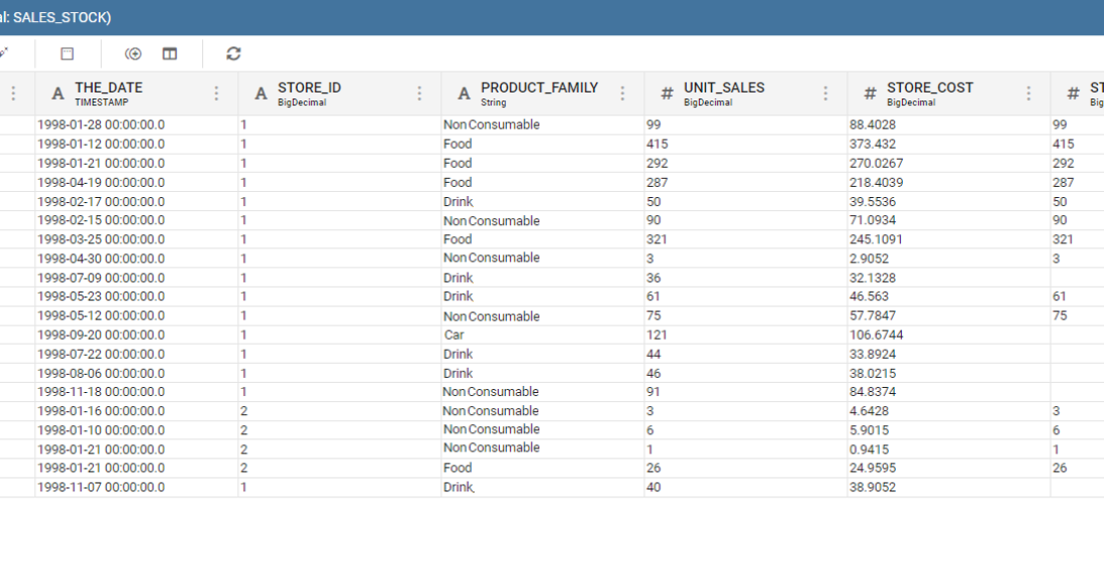Click the '#' type icon beside UNIT_SALES
The image size is (1104, 587).
tap(667, 94)
